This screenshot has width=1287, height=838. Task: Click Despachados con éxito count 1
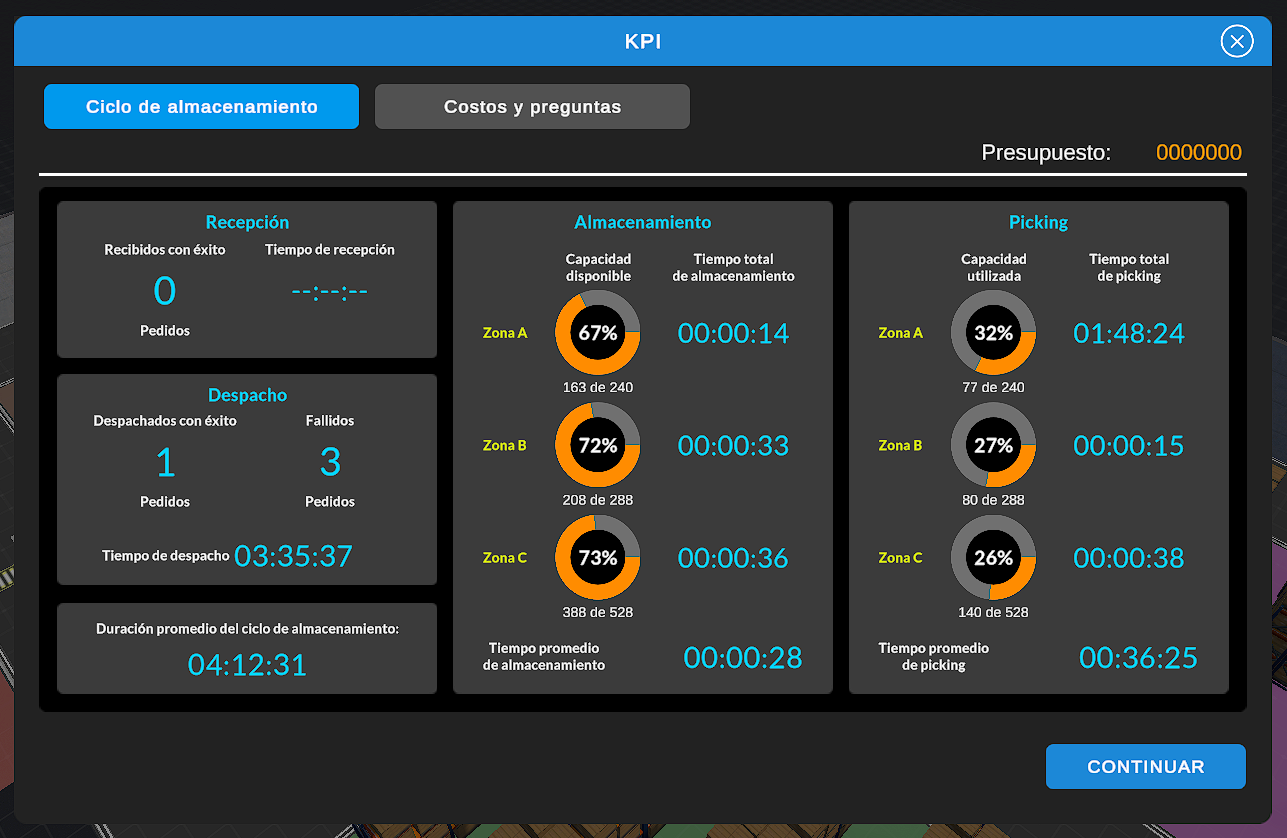[165, 462]
